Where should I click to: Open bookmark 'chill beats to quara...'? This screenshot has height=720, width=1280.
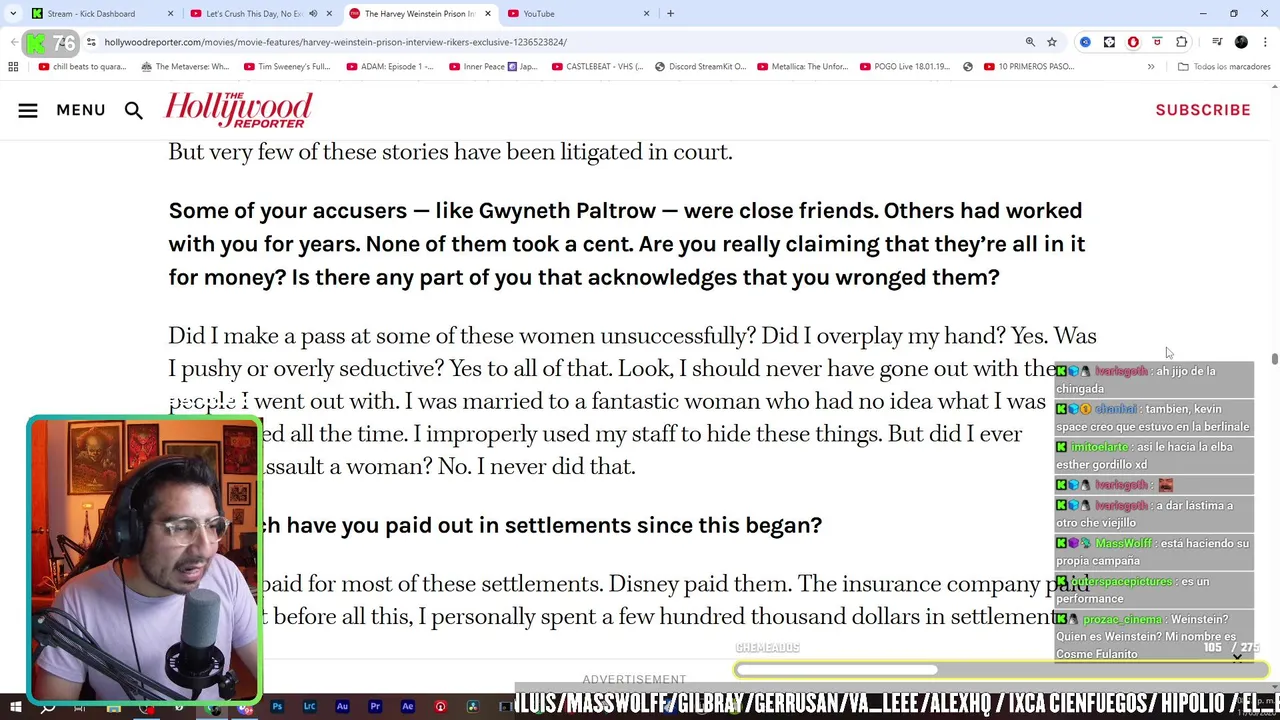click(x=82, y=66)
